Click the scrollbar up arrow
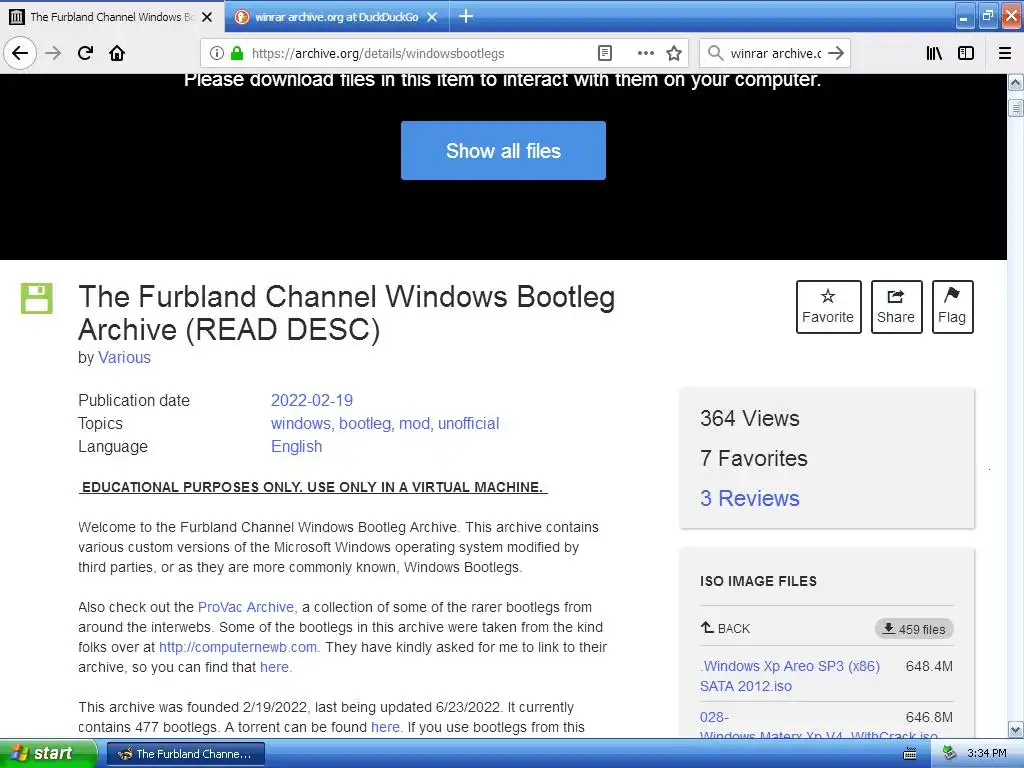The width and height of the screenshot is (1024, 768). pos(1016,83)
